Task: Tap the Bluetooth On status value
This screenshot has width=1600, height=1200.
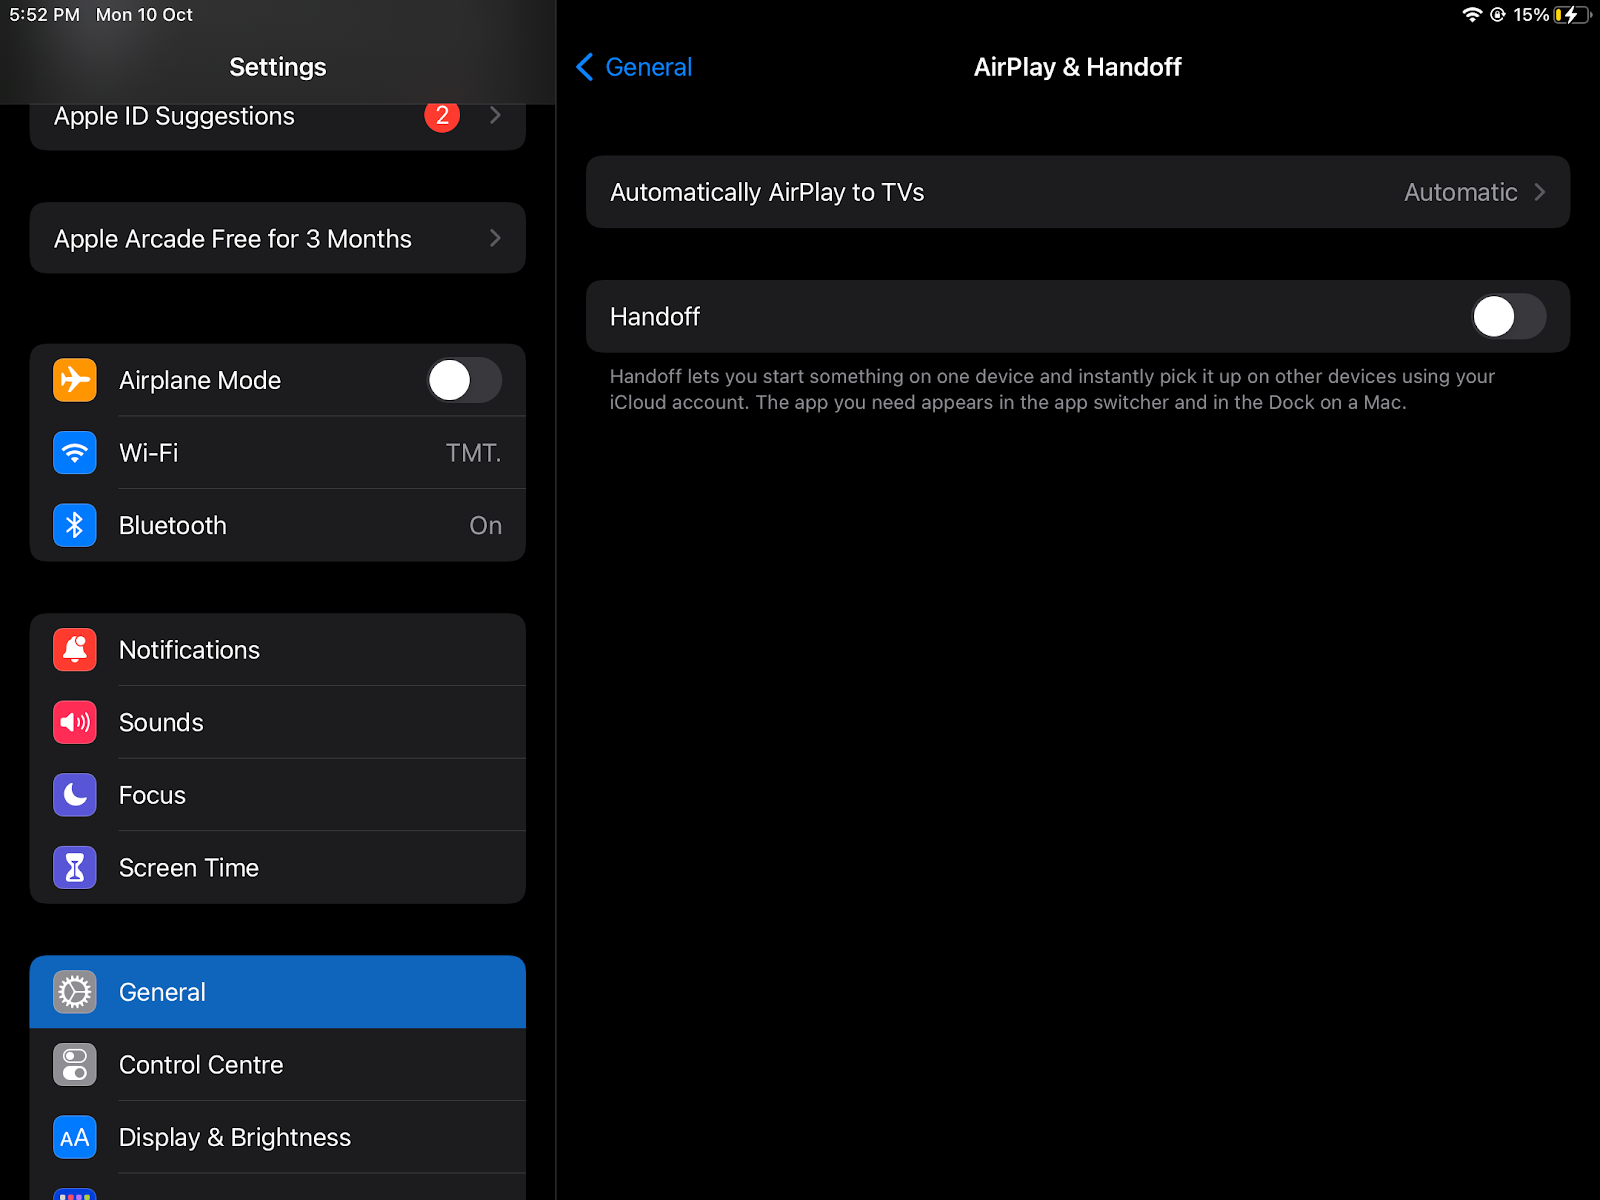Action: [x=486, y=525]
